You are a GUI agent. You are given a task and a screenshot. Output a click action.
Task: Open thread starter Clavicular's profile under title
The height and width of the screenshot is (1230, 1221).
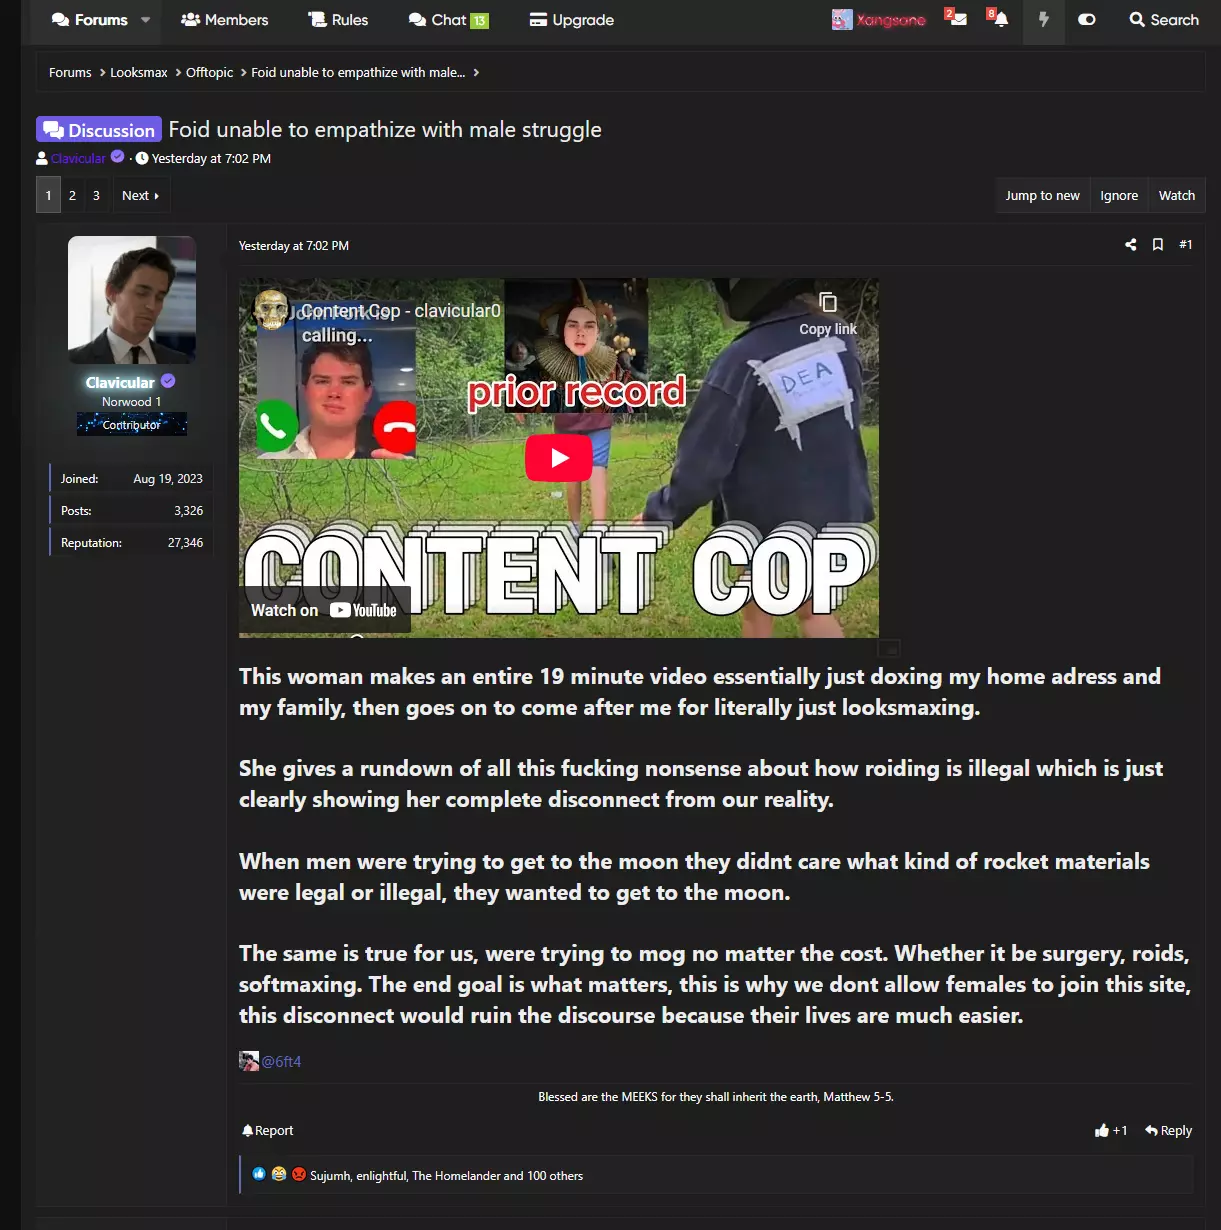point(78,159)
